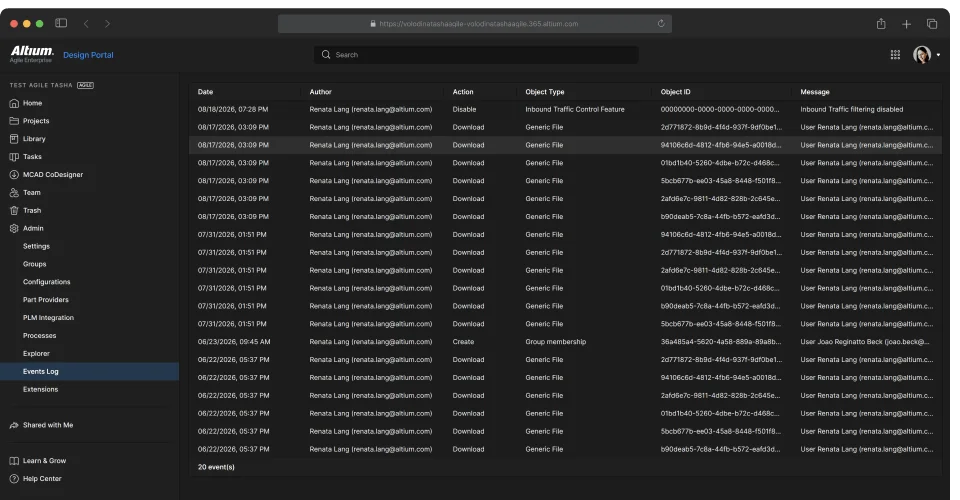This screenshot has width=960, height=500.
Task: Open Settings under Admin
Action: [x=36, y=246]
